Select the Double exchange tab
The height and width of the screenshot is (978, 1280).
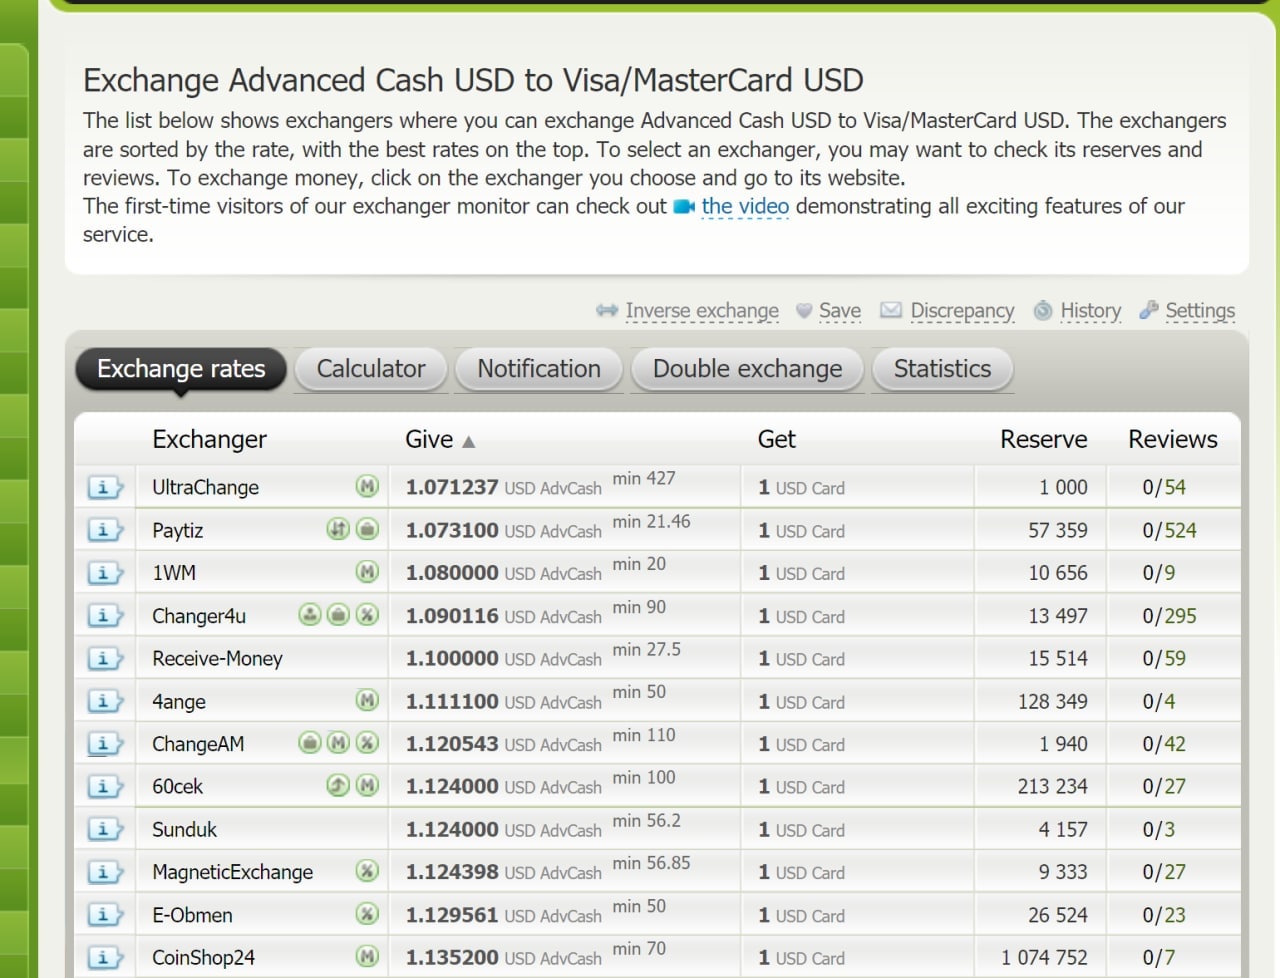(x=748, y=369)
